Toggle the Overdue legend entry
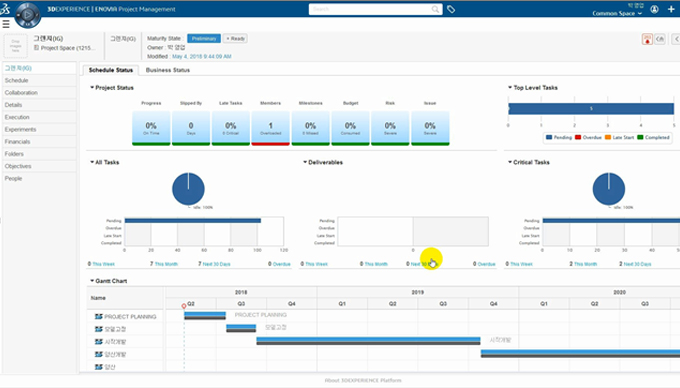 tap(588, 137)
